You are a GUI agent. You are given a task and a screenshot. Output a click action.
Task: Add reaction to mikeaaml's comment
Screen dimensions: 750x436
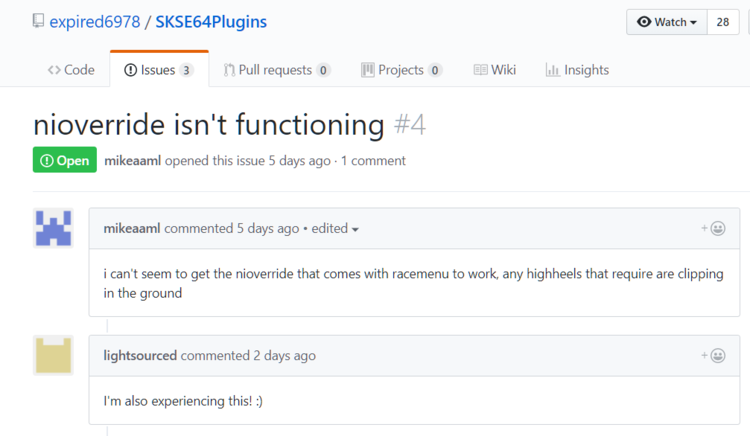pyautogui.click(x=713, y=229)
